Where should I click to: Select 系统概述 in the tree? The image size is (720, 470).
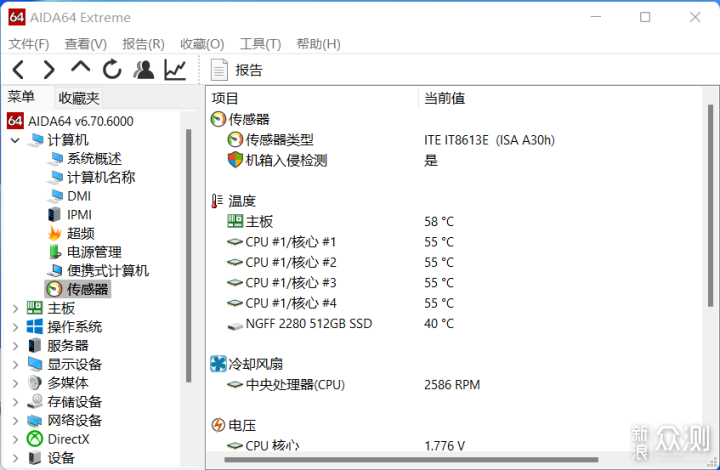tap(94, 158)
